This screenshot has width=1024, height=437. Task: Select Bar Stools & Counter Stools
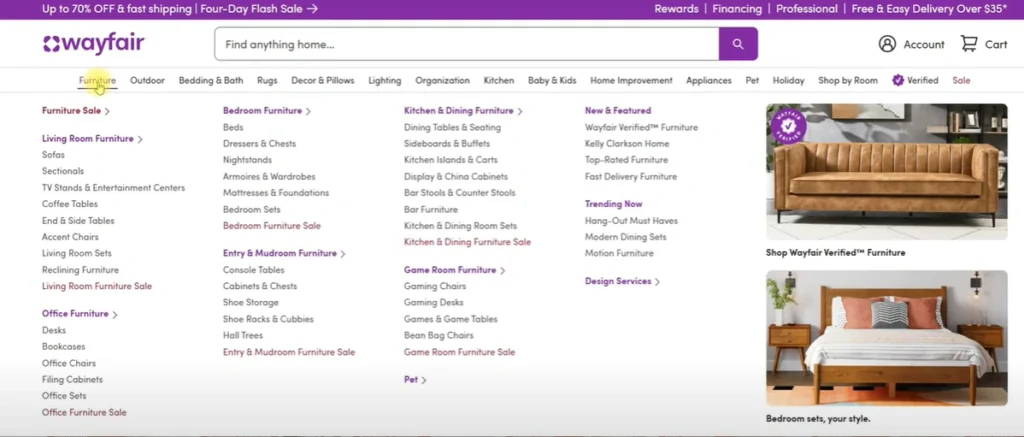click(x=460, y=193)
